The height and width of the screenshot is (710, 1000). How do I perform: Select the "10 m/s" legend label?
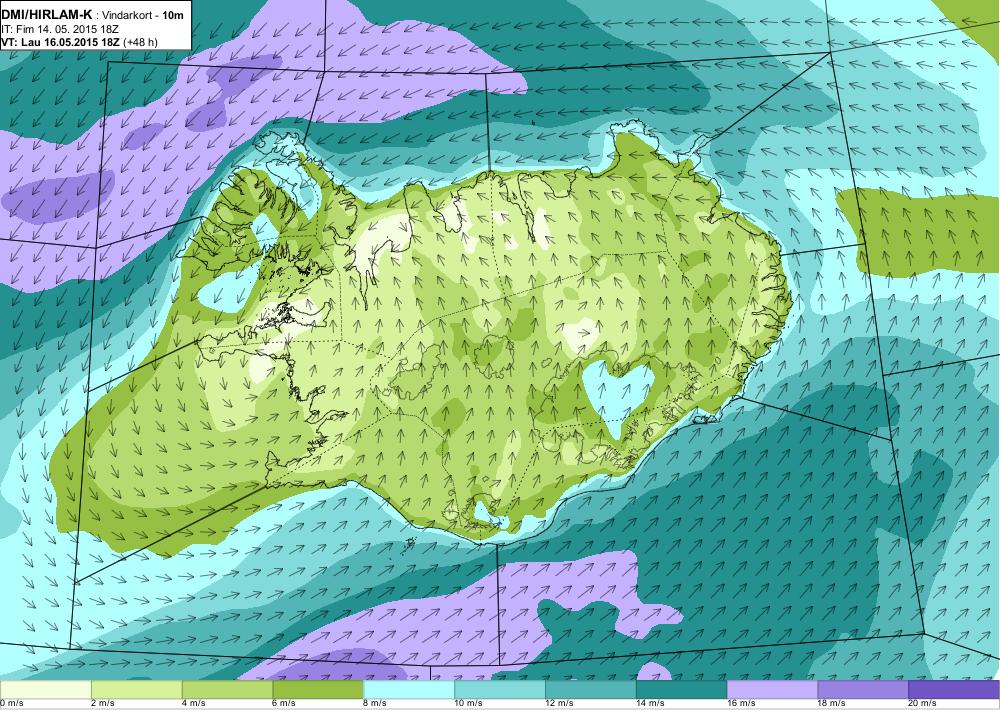pos(469,704)
